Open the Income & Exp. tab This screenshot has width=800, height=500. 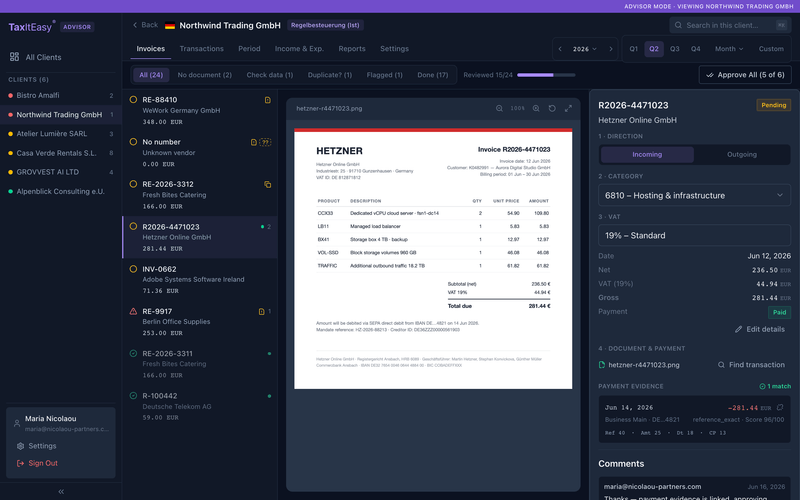[299, 49]
